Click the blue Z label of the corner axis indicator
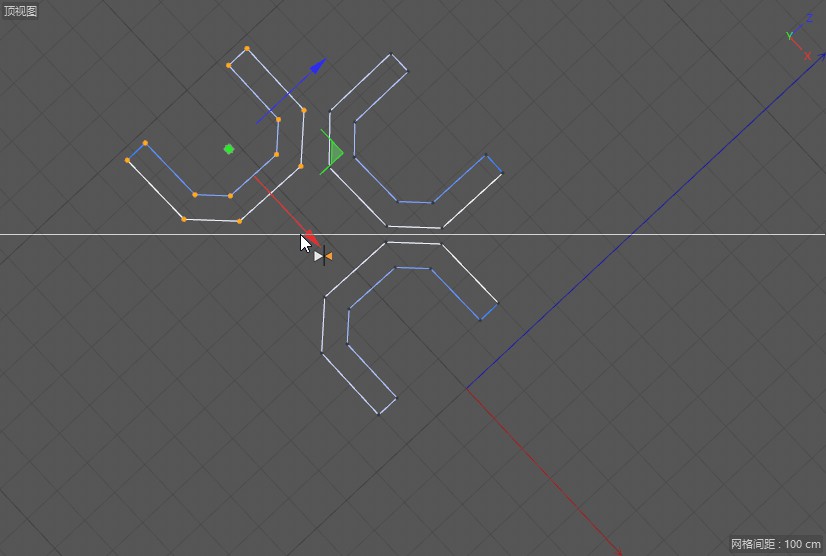Image resolution: width=826 pixels, height=556 pixels. coord(810,18)
